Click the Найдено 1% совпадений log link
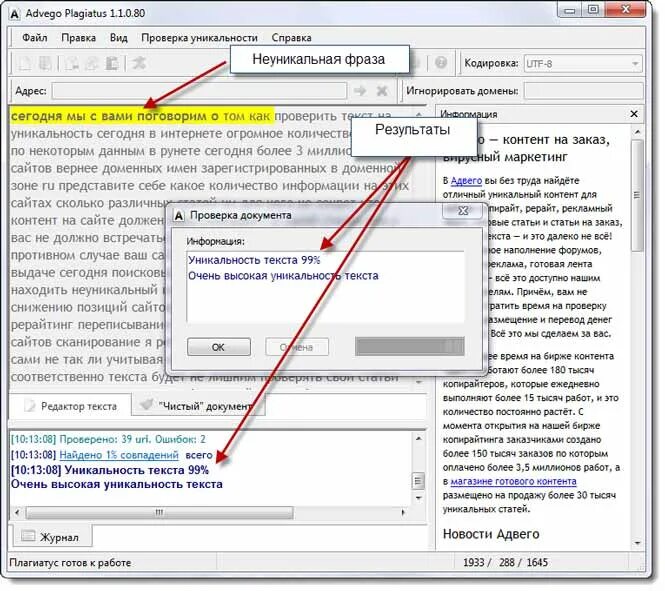The width and height of the screenshot is (665, 591). (x=119, y=455)
